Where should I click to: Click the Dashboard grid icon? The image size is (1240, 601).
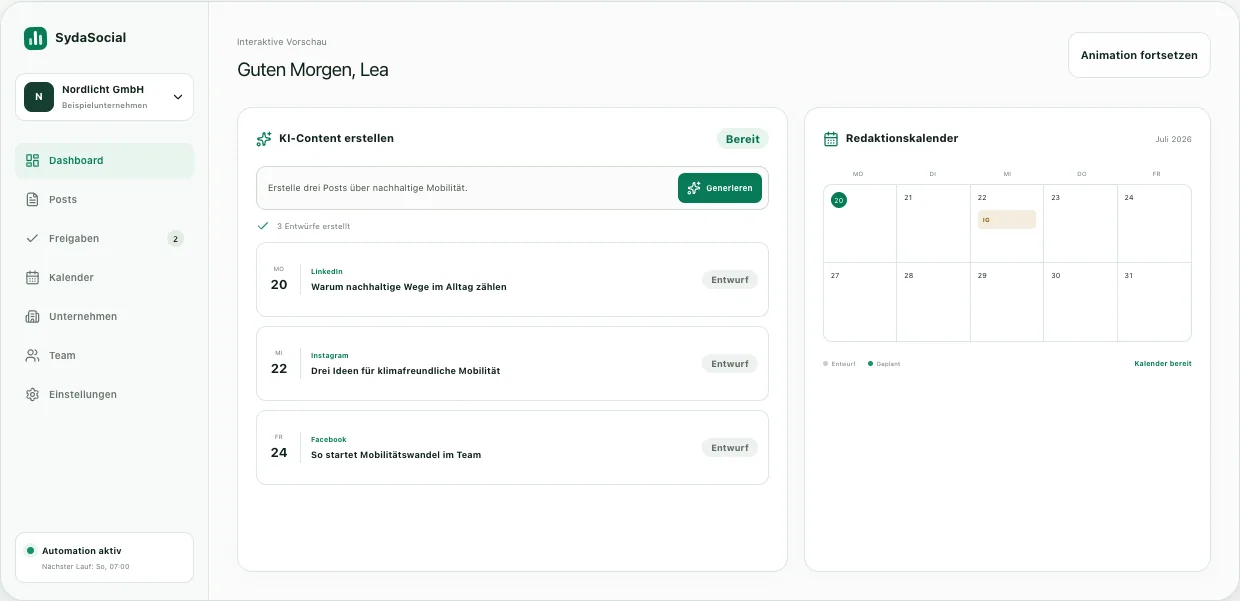coord(32,160)
